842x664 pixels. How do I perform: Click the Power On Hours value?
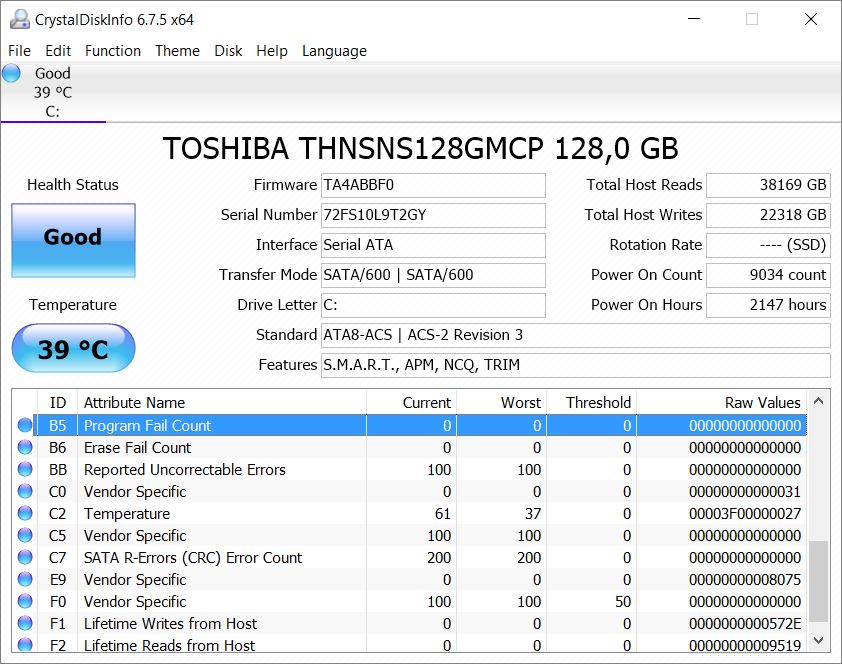768,305
